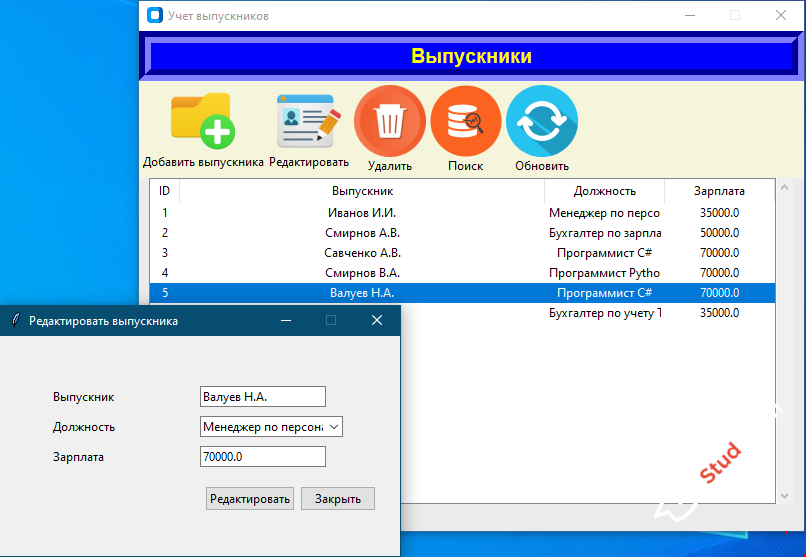This screenshot has height=557, width=806.
Task: Sort by the ID column header
Action: [164, 191]
